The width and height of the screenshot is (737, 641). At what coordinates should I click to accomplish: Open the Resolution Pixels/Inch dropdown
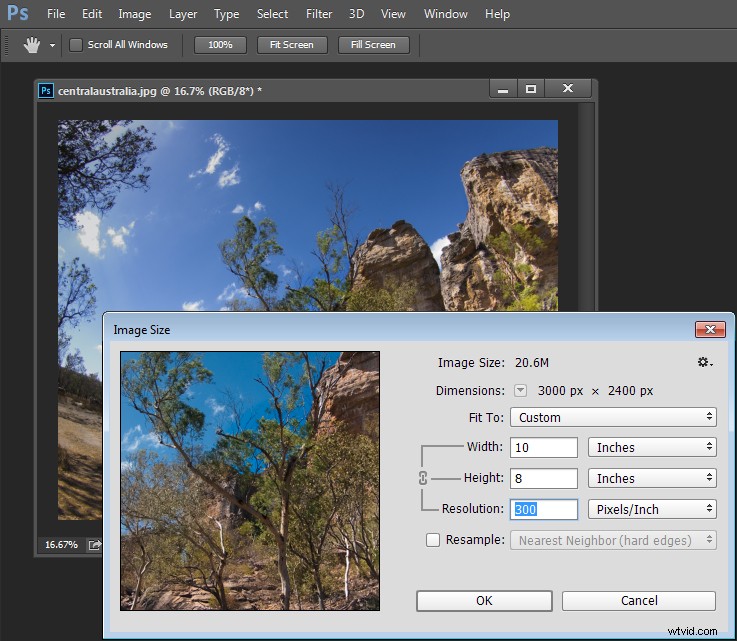point(652,509)
